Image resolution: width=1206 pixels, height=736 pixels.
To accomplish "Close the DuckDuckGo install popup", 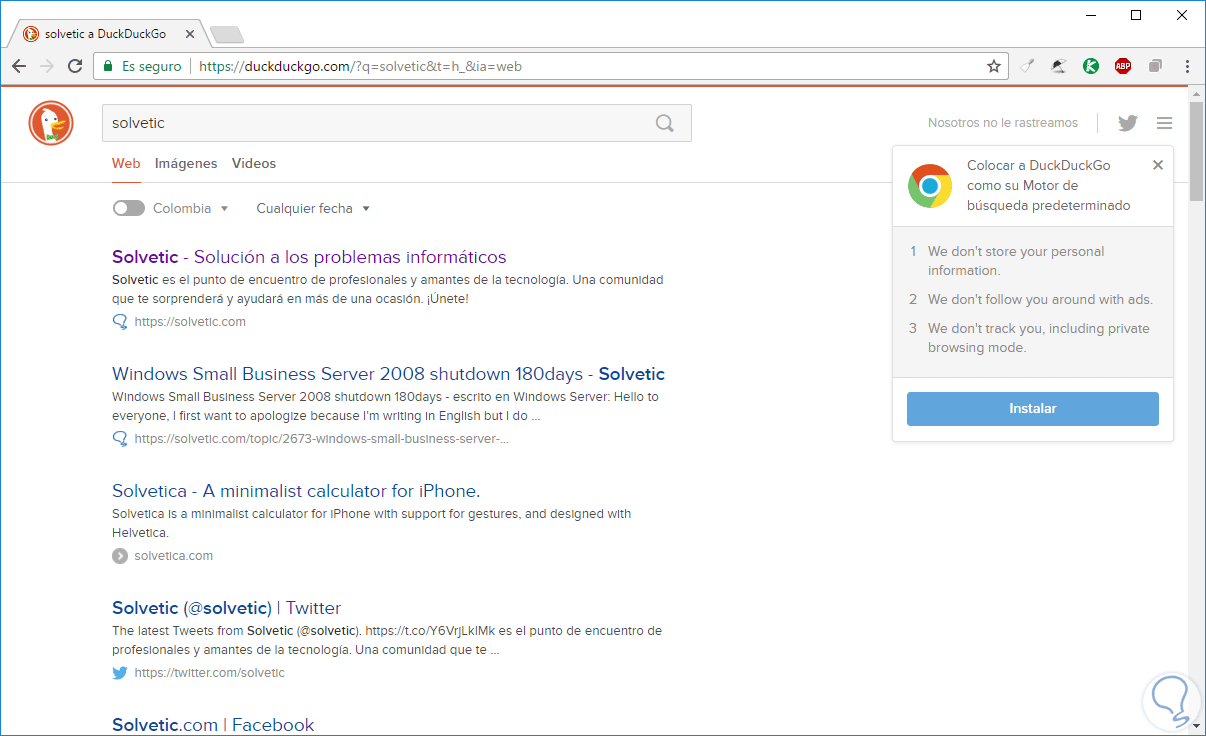I will click(x=1158, y=165).
